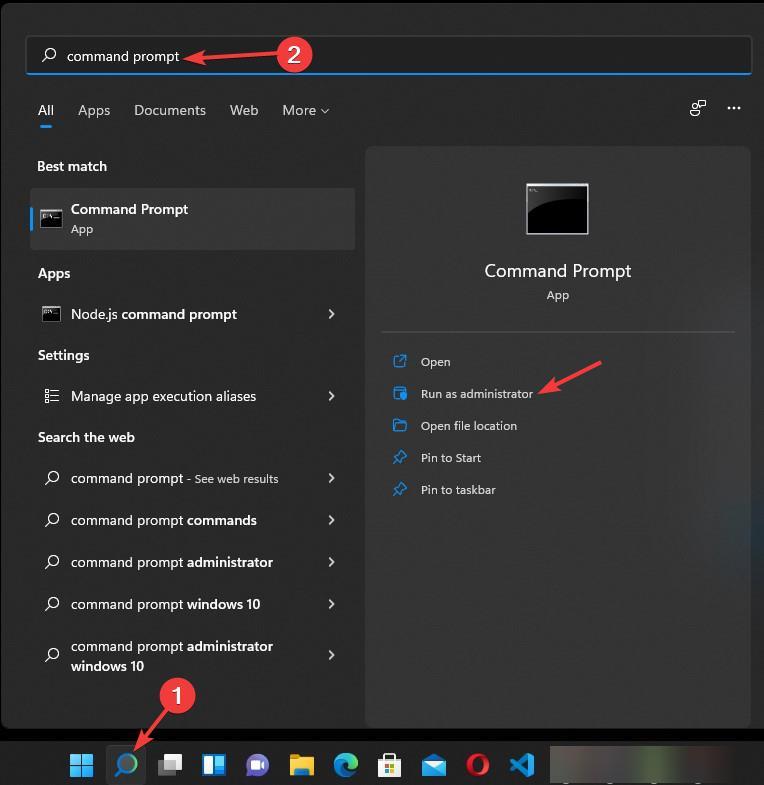Click inside the 'command prompt' search field
The image size is (764, 785).
[x=389, y=55]
